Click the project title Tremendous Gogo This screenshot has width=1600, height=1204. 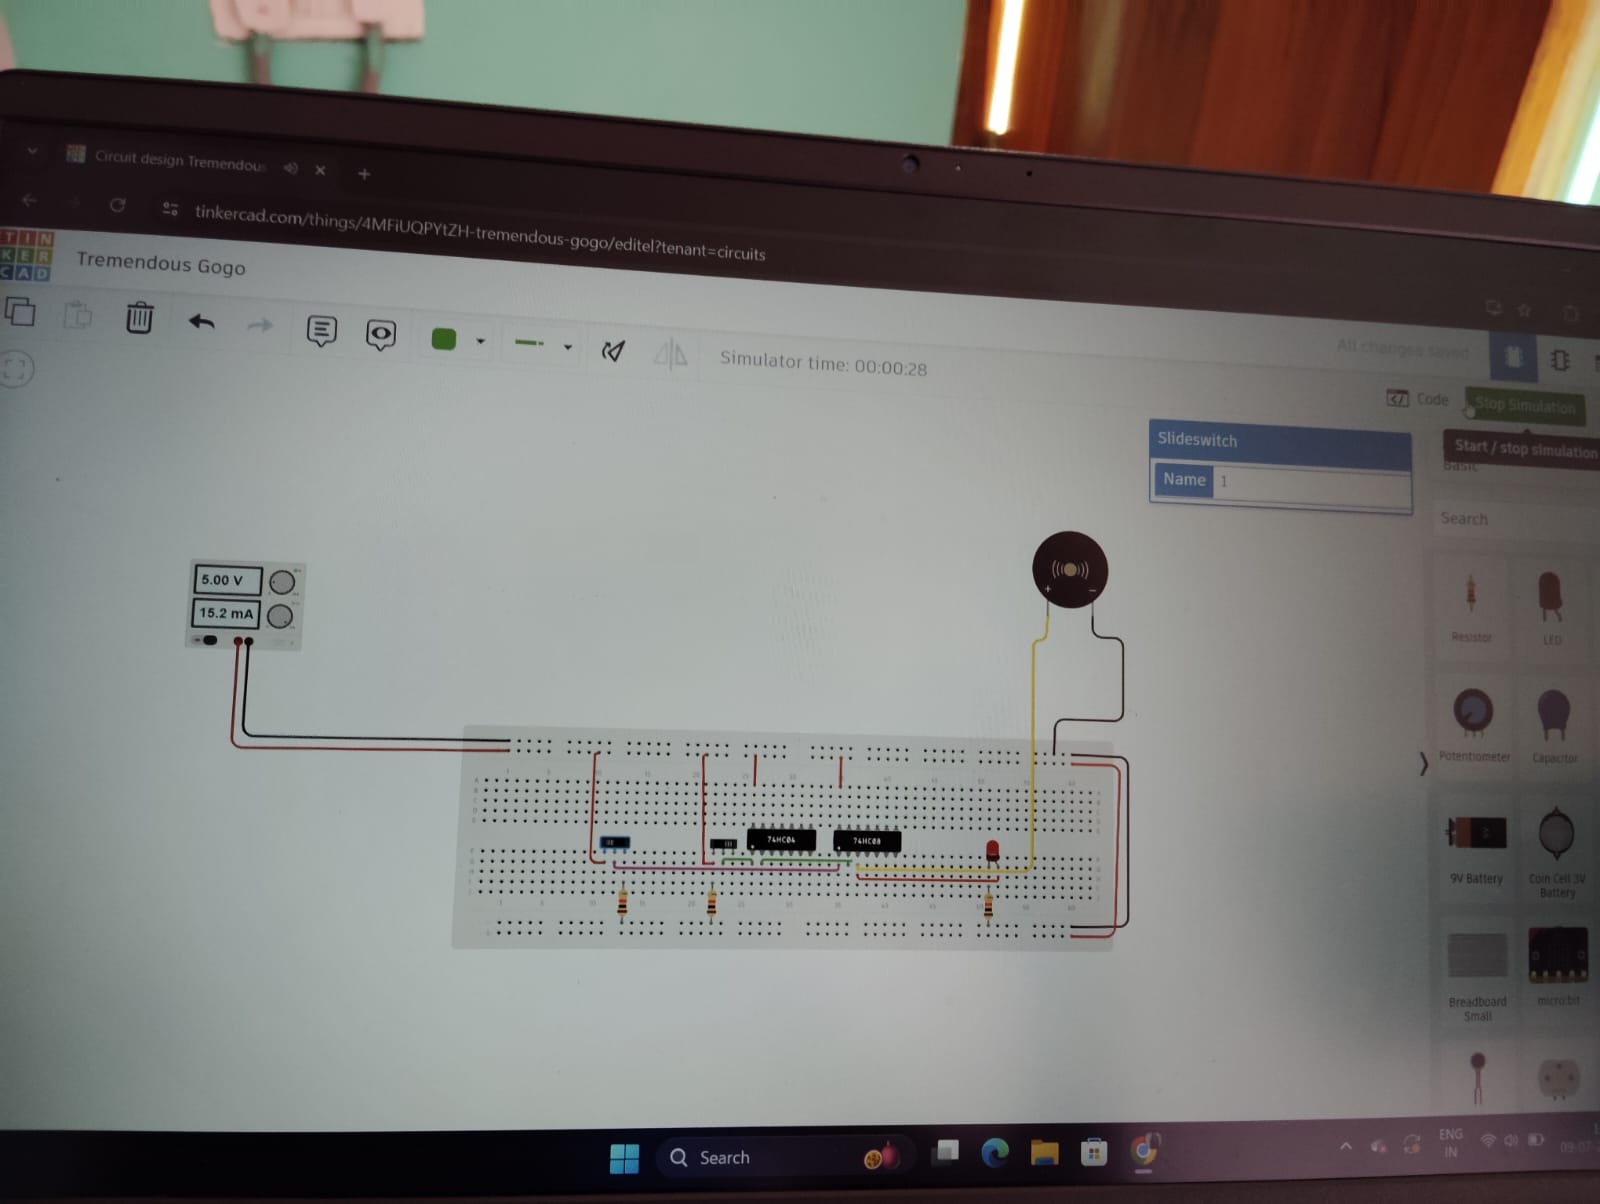coord(160,263)
